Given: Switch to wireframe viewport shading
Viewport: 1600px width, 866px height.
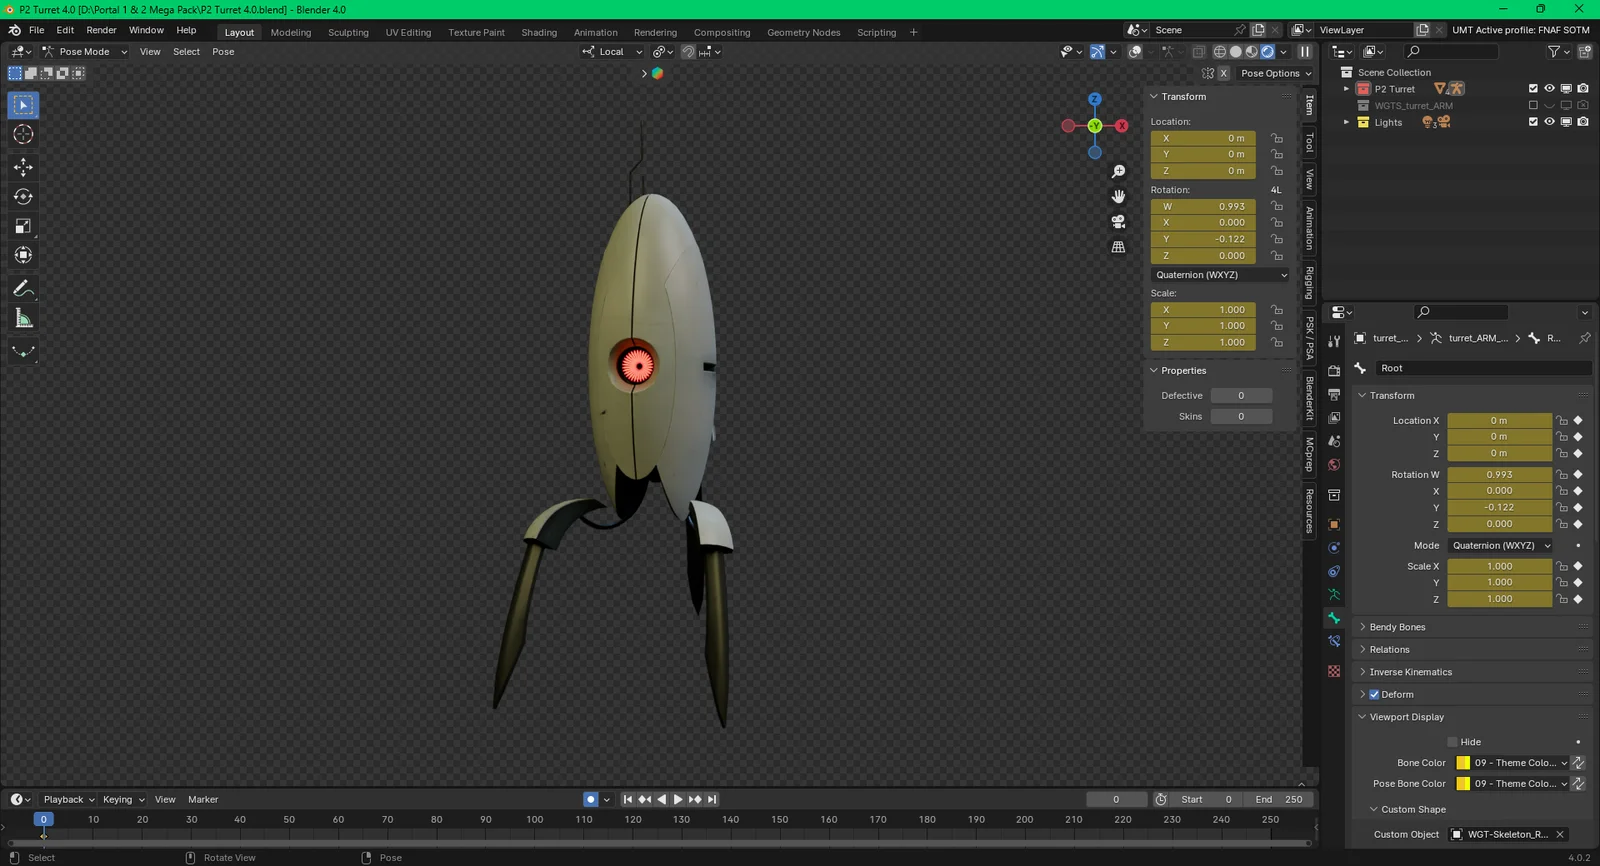Looking at the screenshot, I should point(1220,52).
